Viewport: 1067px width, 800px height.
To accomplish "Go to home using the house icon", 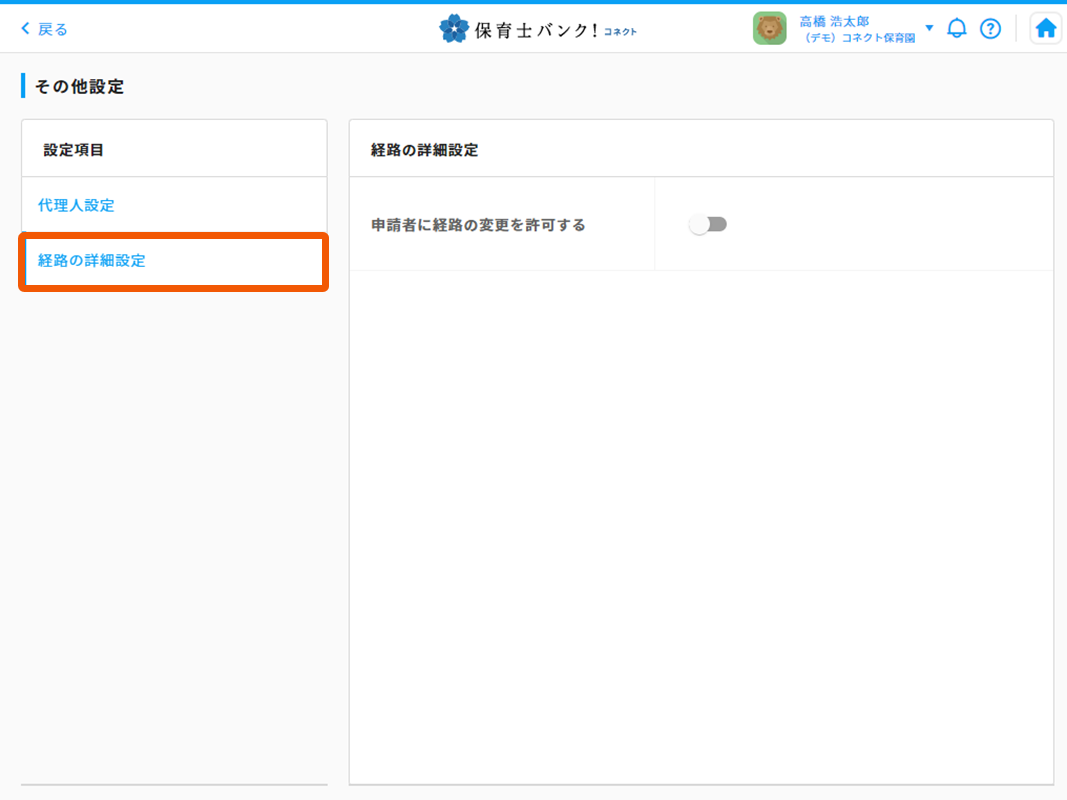I will tap(1046, 29).
